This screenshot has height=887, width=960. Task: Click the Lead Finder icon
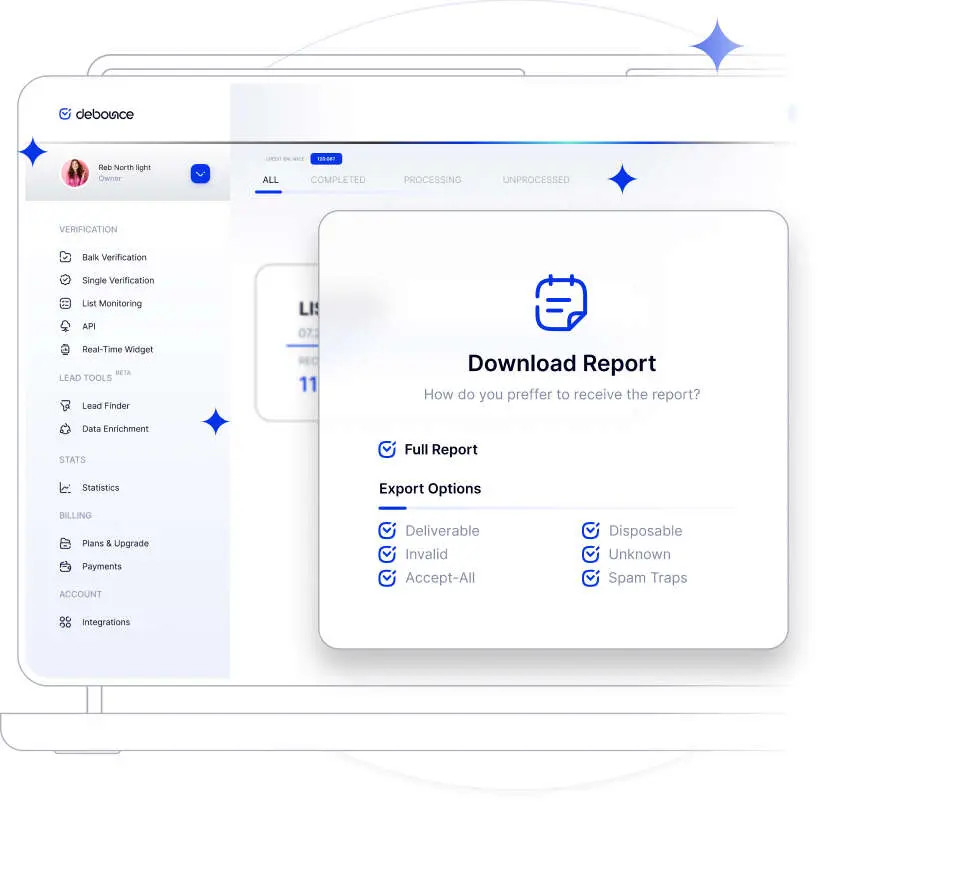66,405
